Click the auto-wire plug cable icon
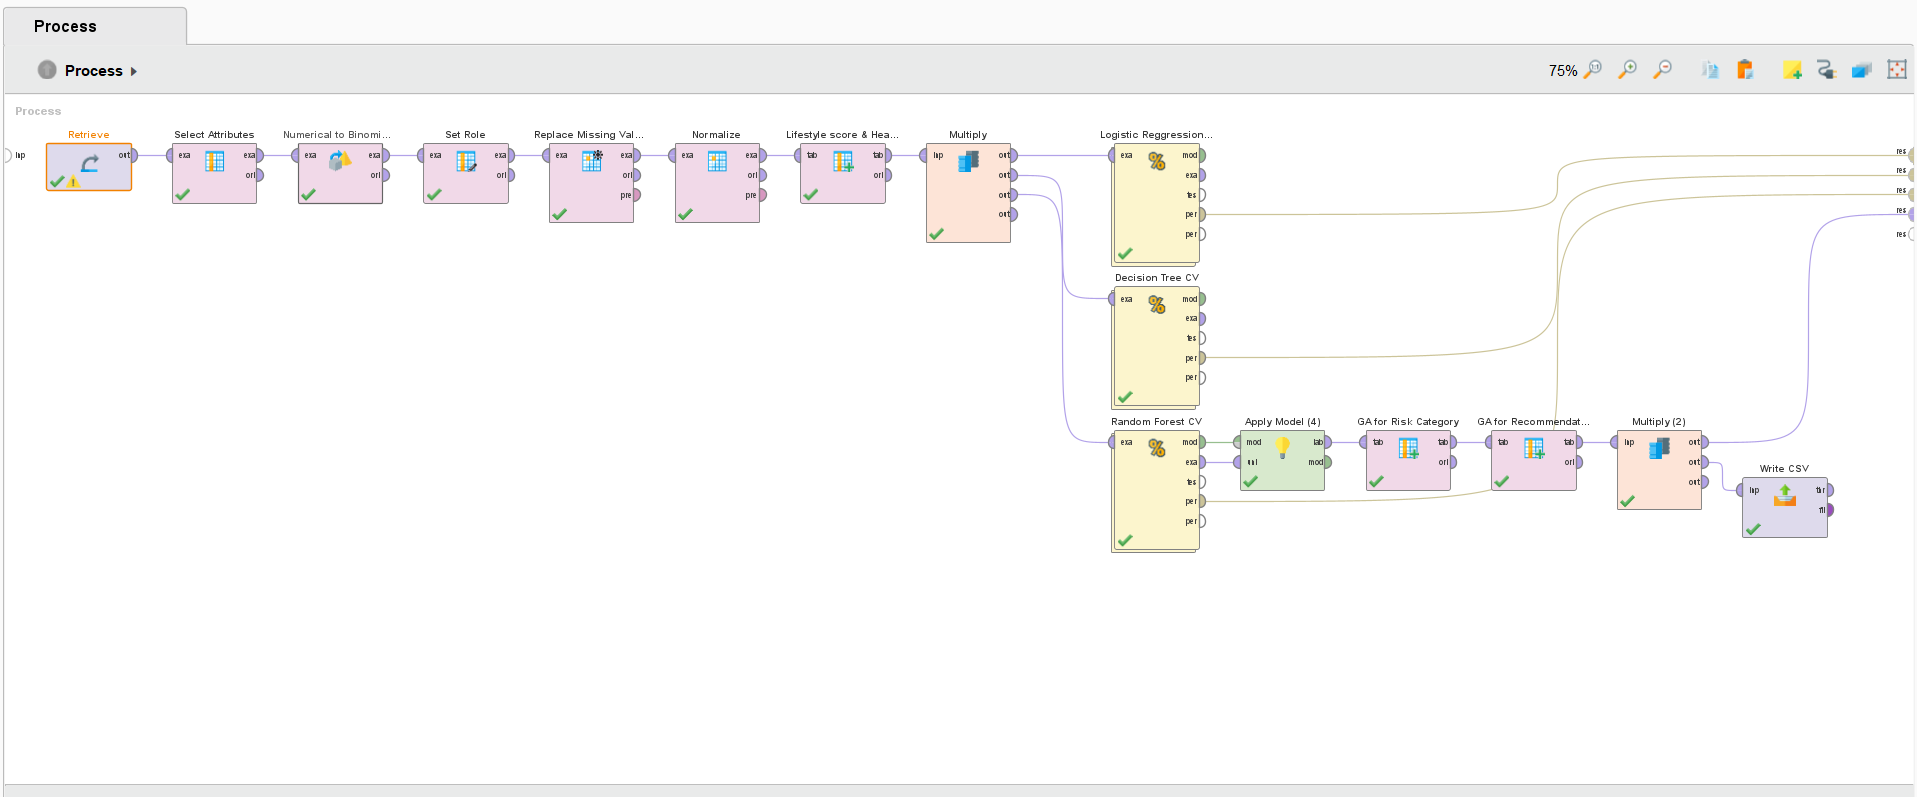The width and height of the screenshot is (1917, 797). 1826,69
